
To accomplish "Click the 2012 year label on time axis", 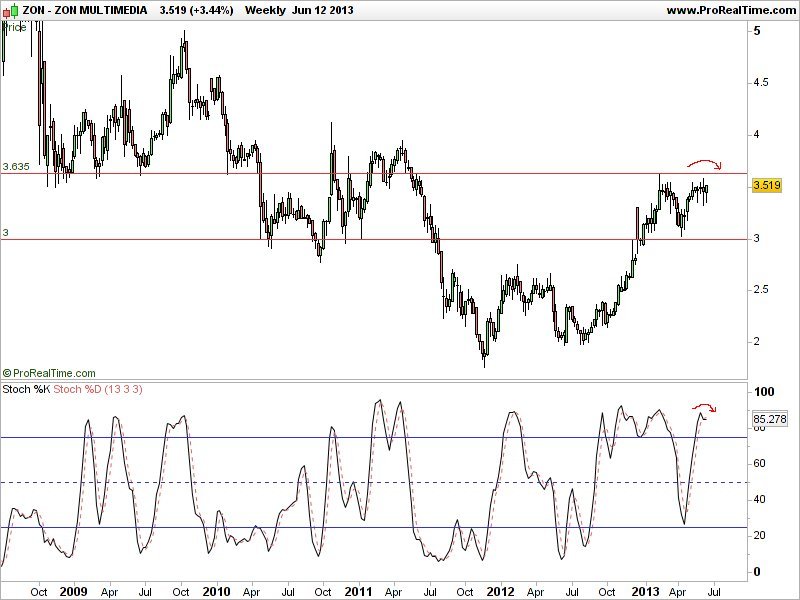I will pos(501,592).
